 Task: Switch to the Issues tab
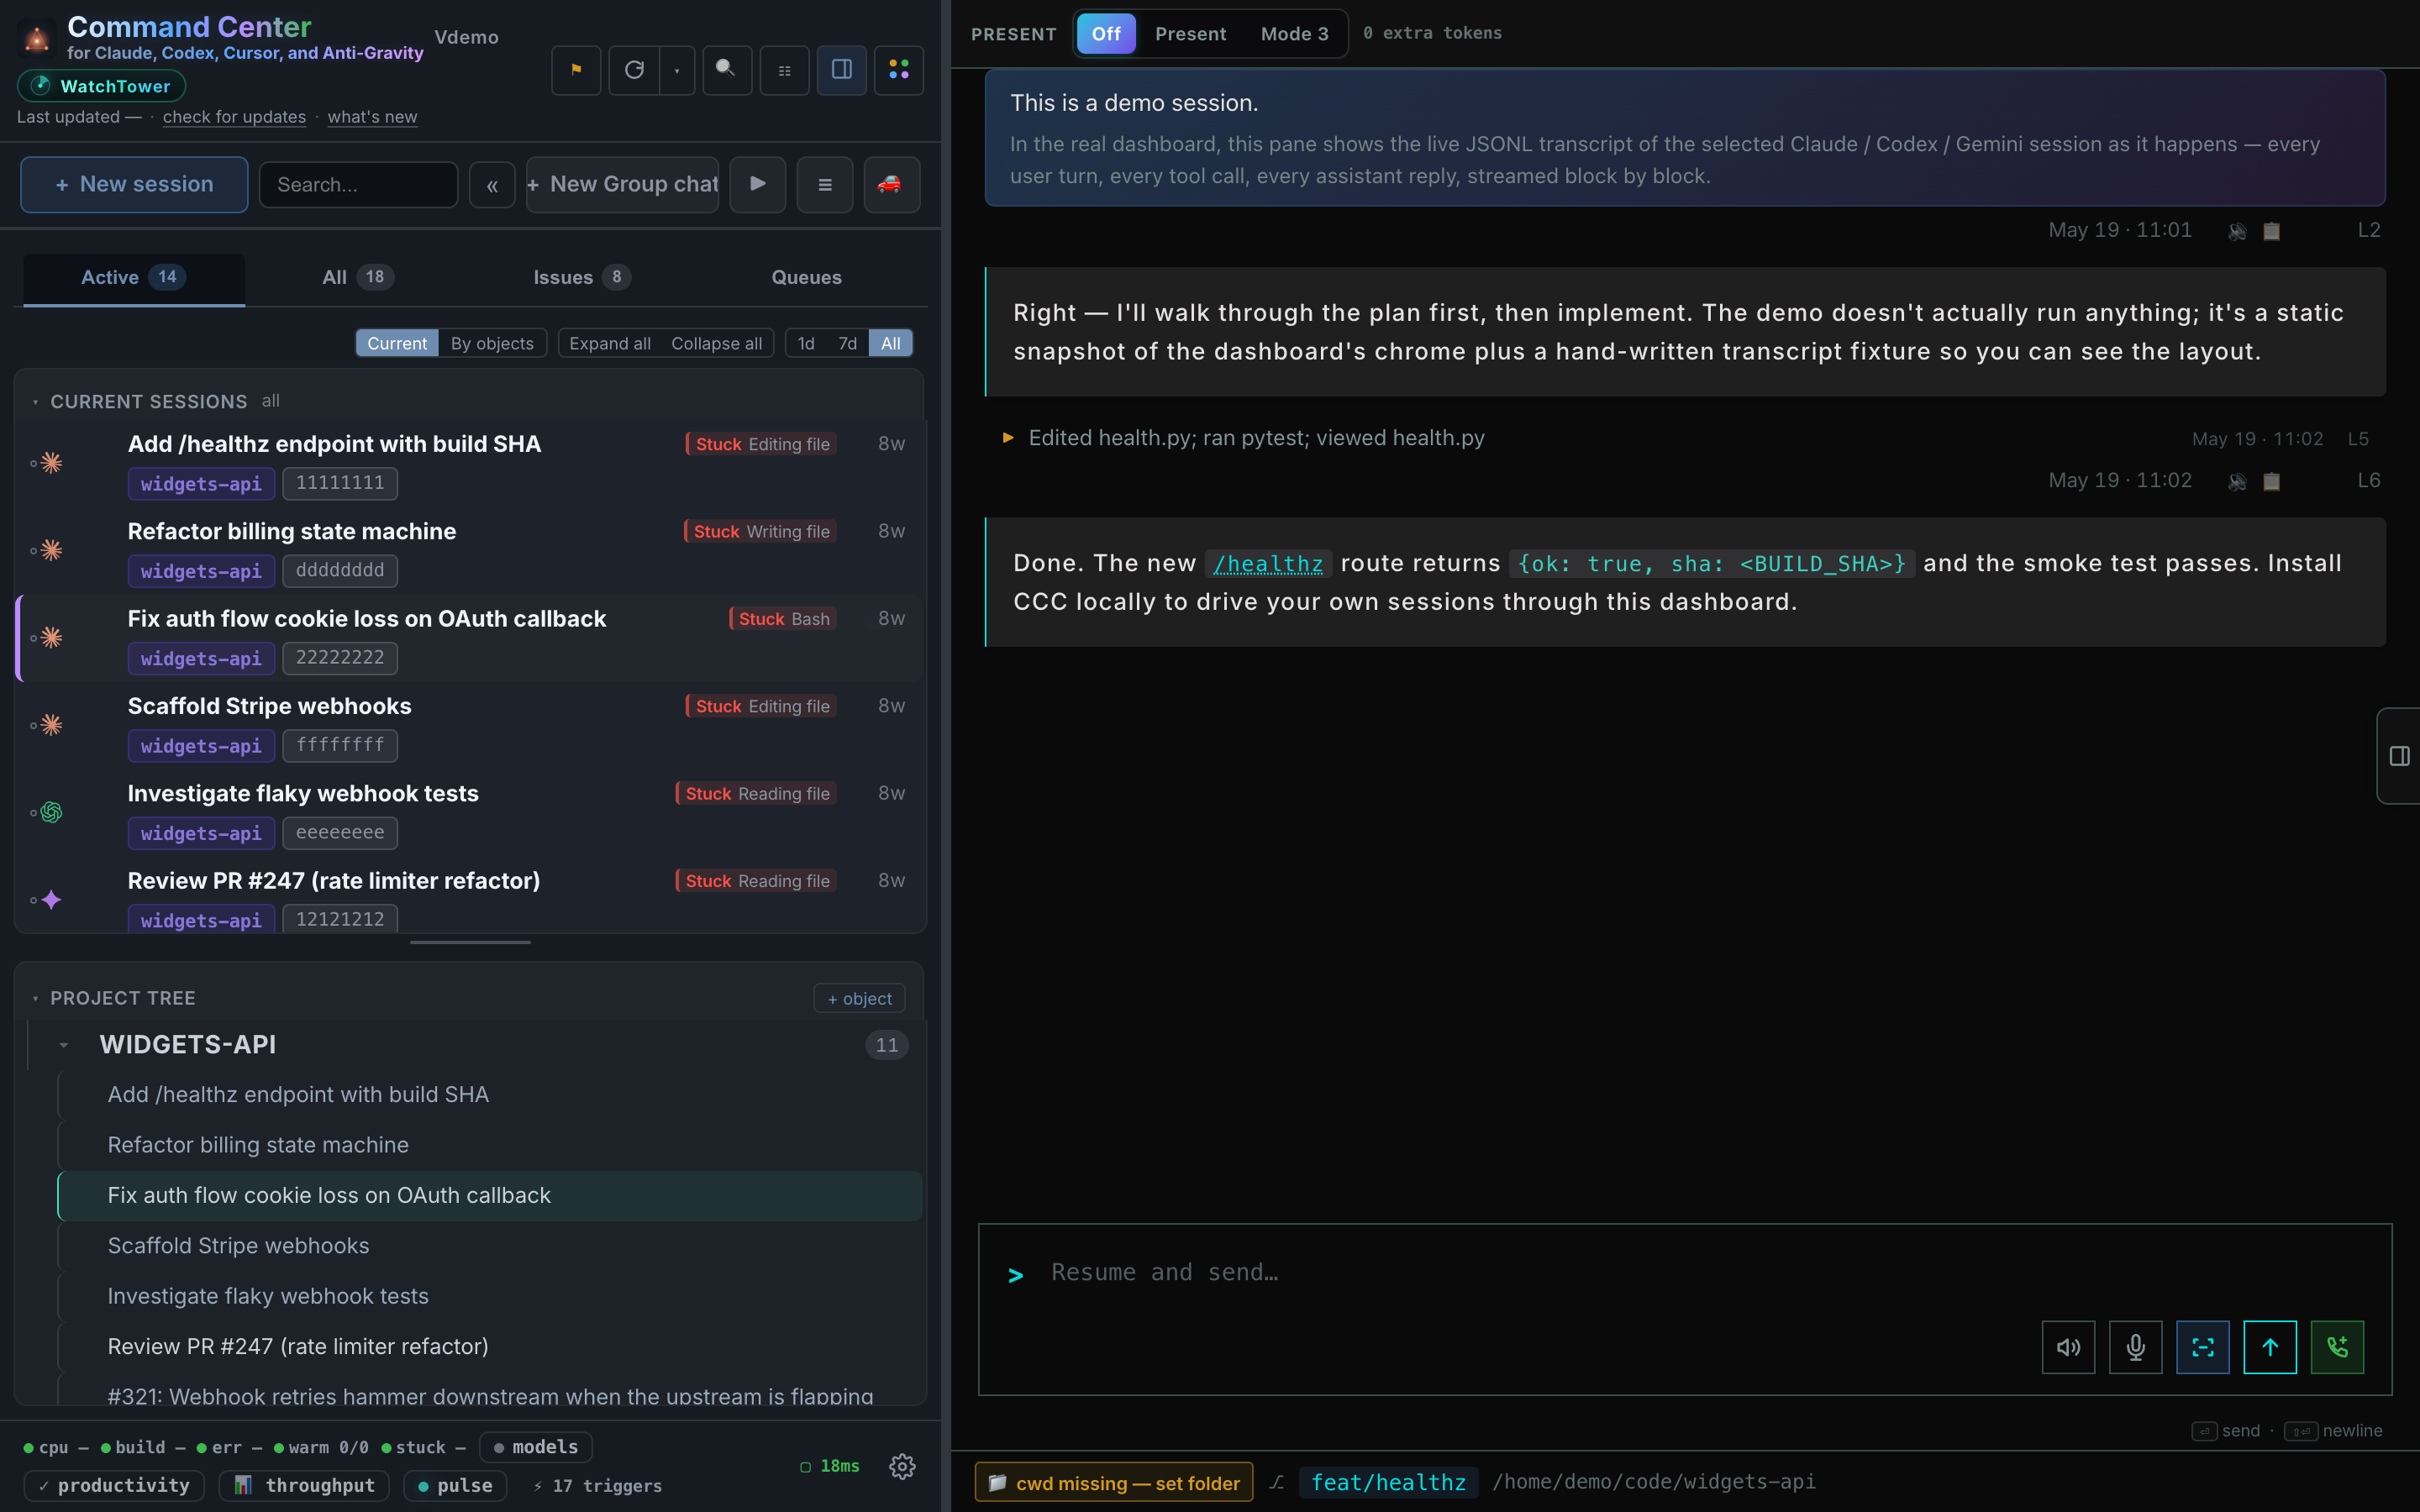coord(582,278)
